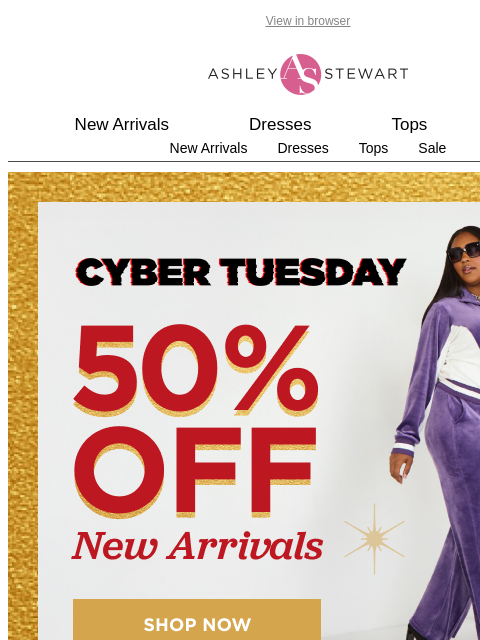Screen dimensions: 480x640
Task: Click the gold glitter banner border
Action: (23, 406)
